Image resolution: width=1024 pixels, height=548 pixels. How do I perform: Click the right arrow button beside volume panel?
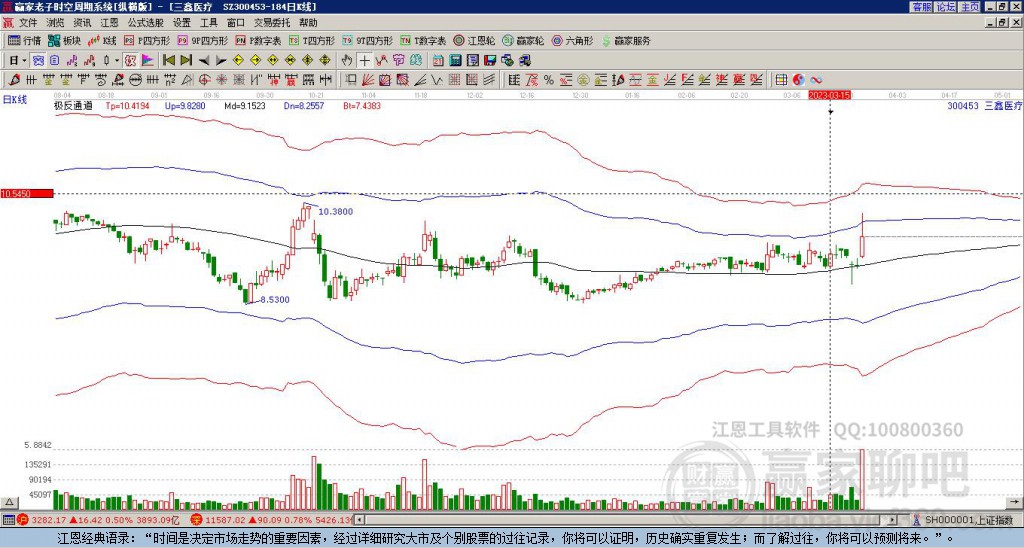(x=1016, y=502)
